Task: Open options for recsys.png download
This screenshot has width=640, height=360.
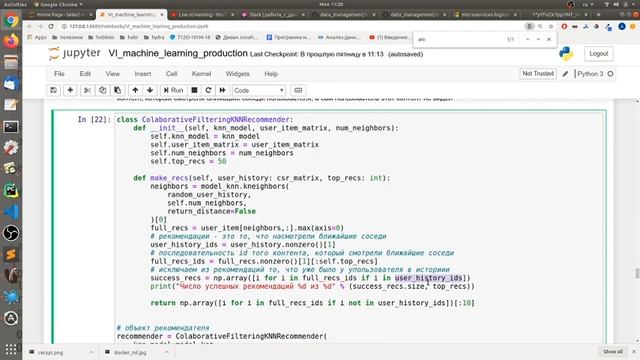Action: [x=91, y=352]
